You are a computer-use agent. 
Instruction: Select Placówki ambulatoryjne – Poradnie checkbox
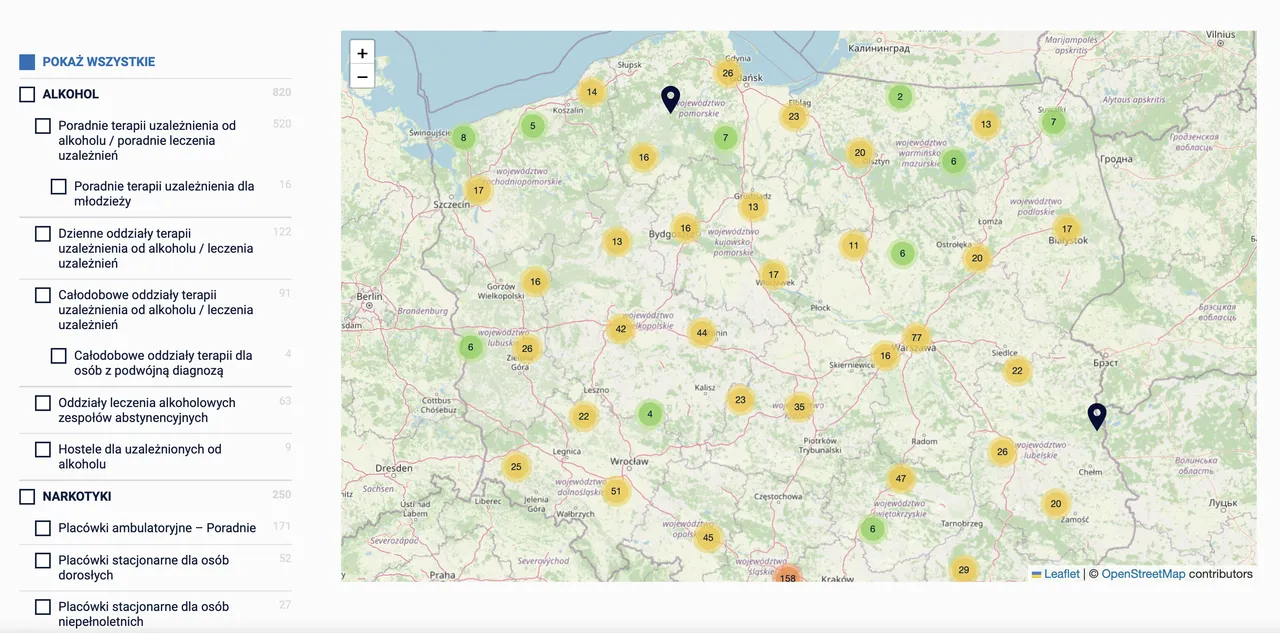[43, 528]
